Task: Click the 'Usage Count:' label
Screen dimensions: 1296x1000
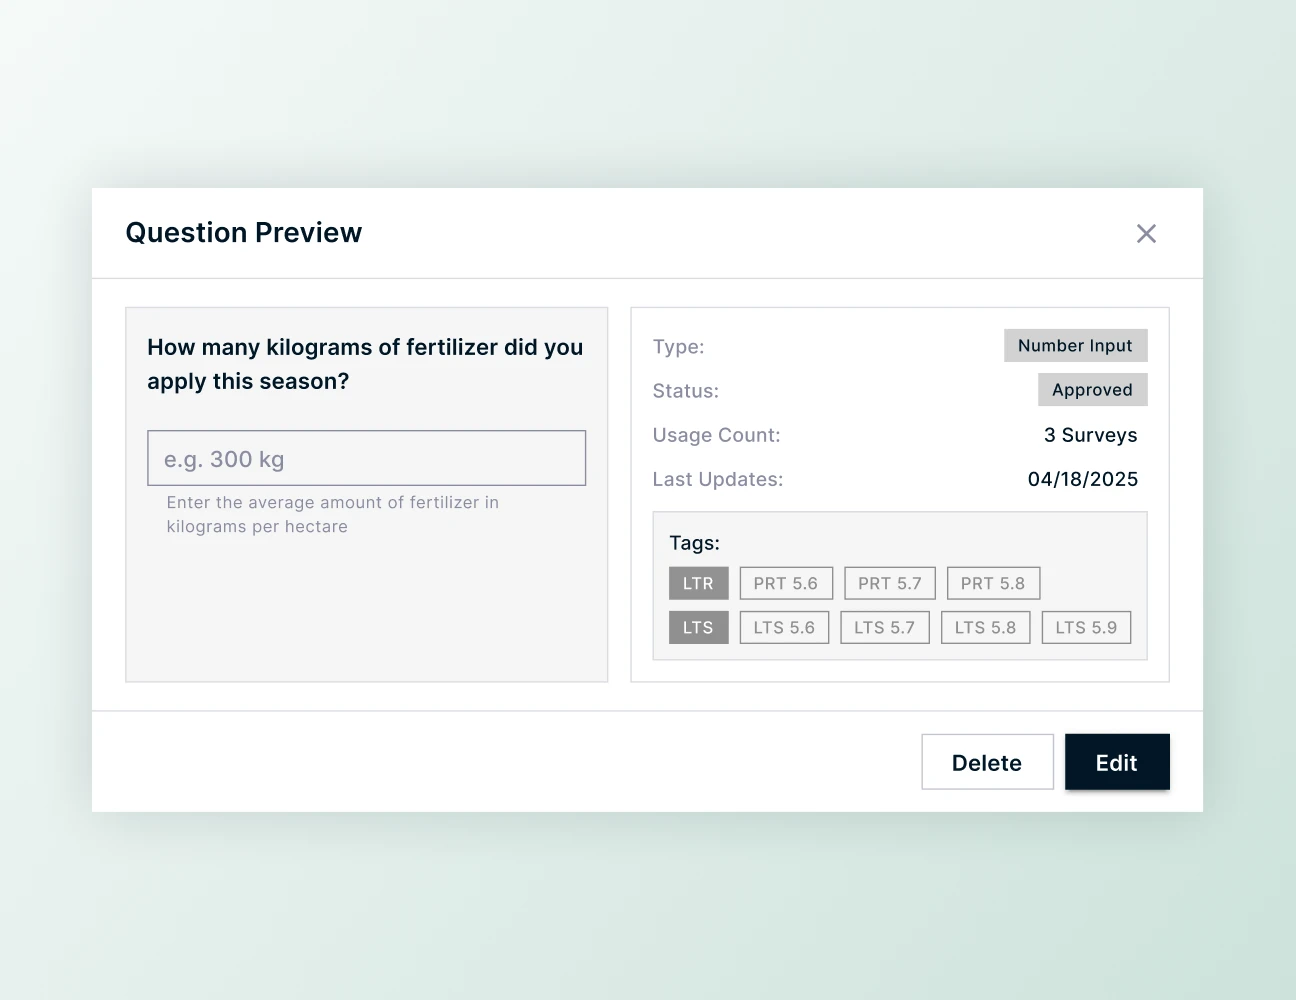Action: pos(716,435)
